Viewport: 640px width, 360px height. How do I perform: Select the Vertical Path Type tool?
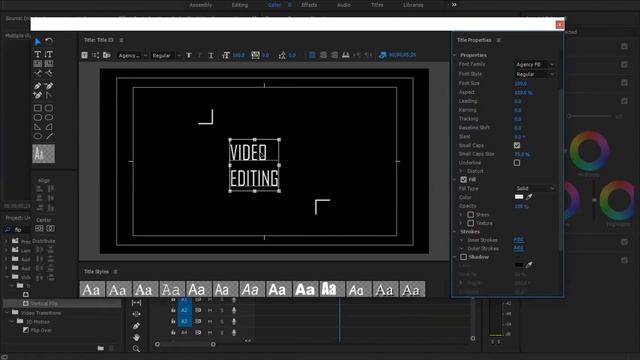49,73
